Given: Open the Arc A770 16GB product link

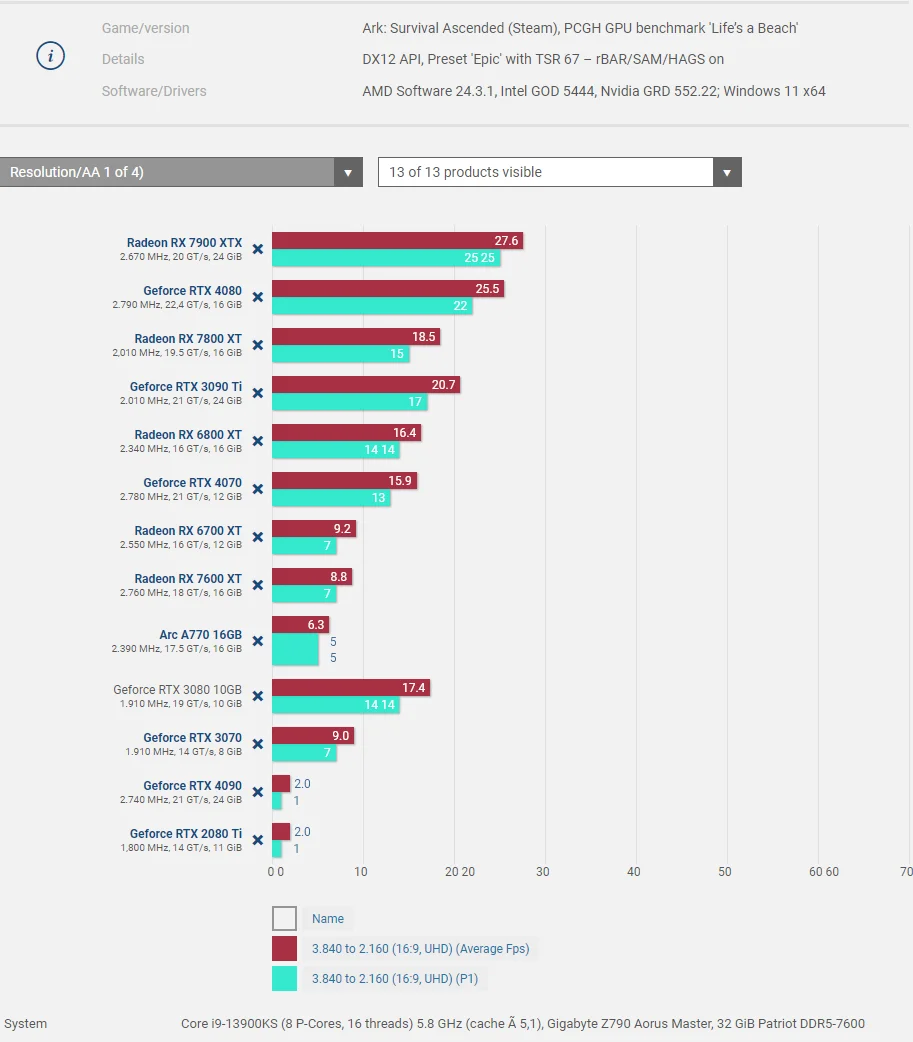Looking at the screenshot, I should (201, 635).
